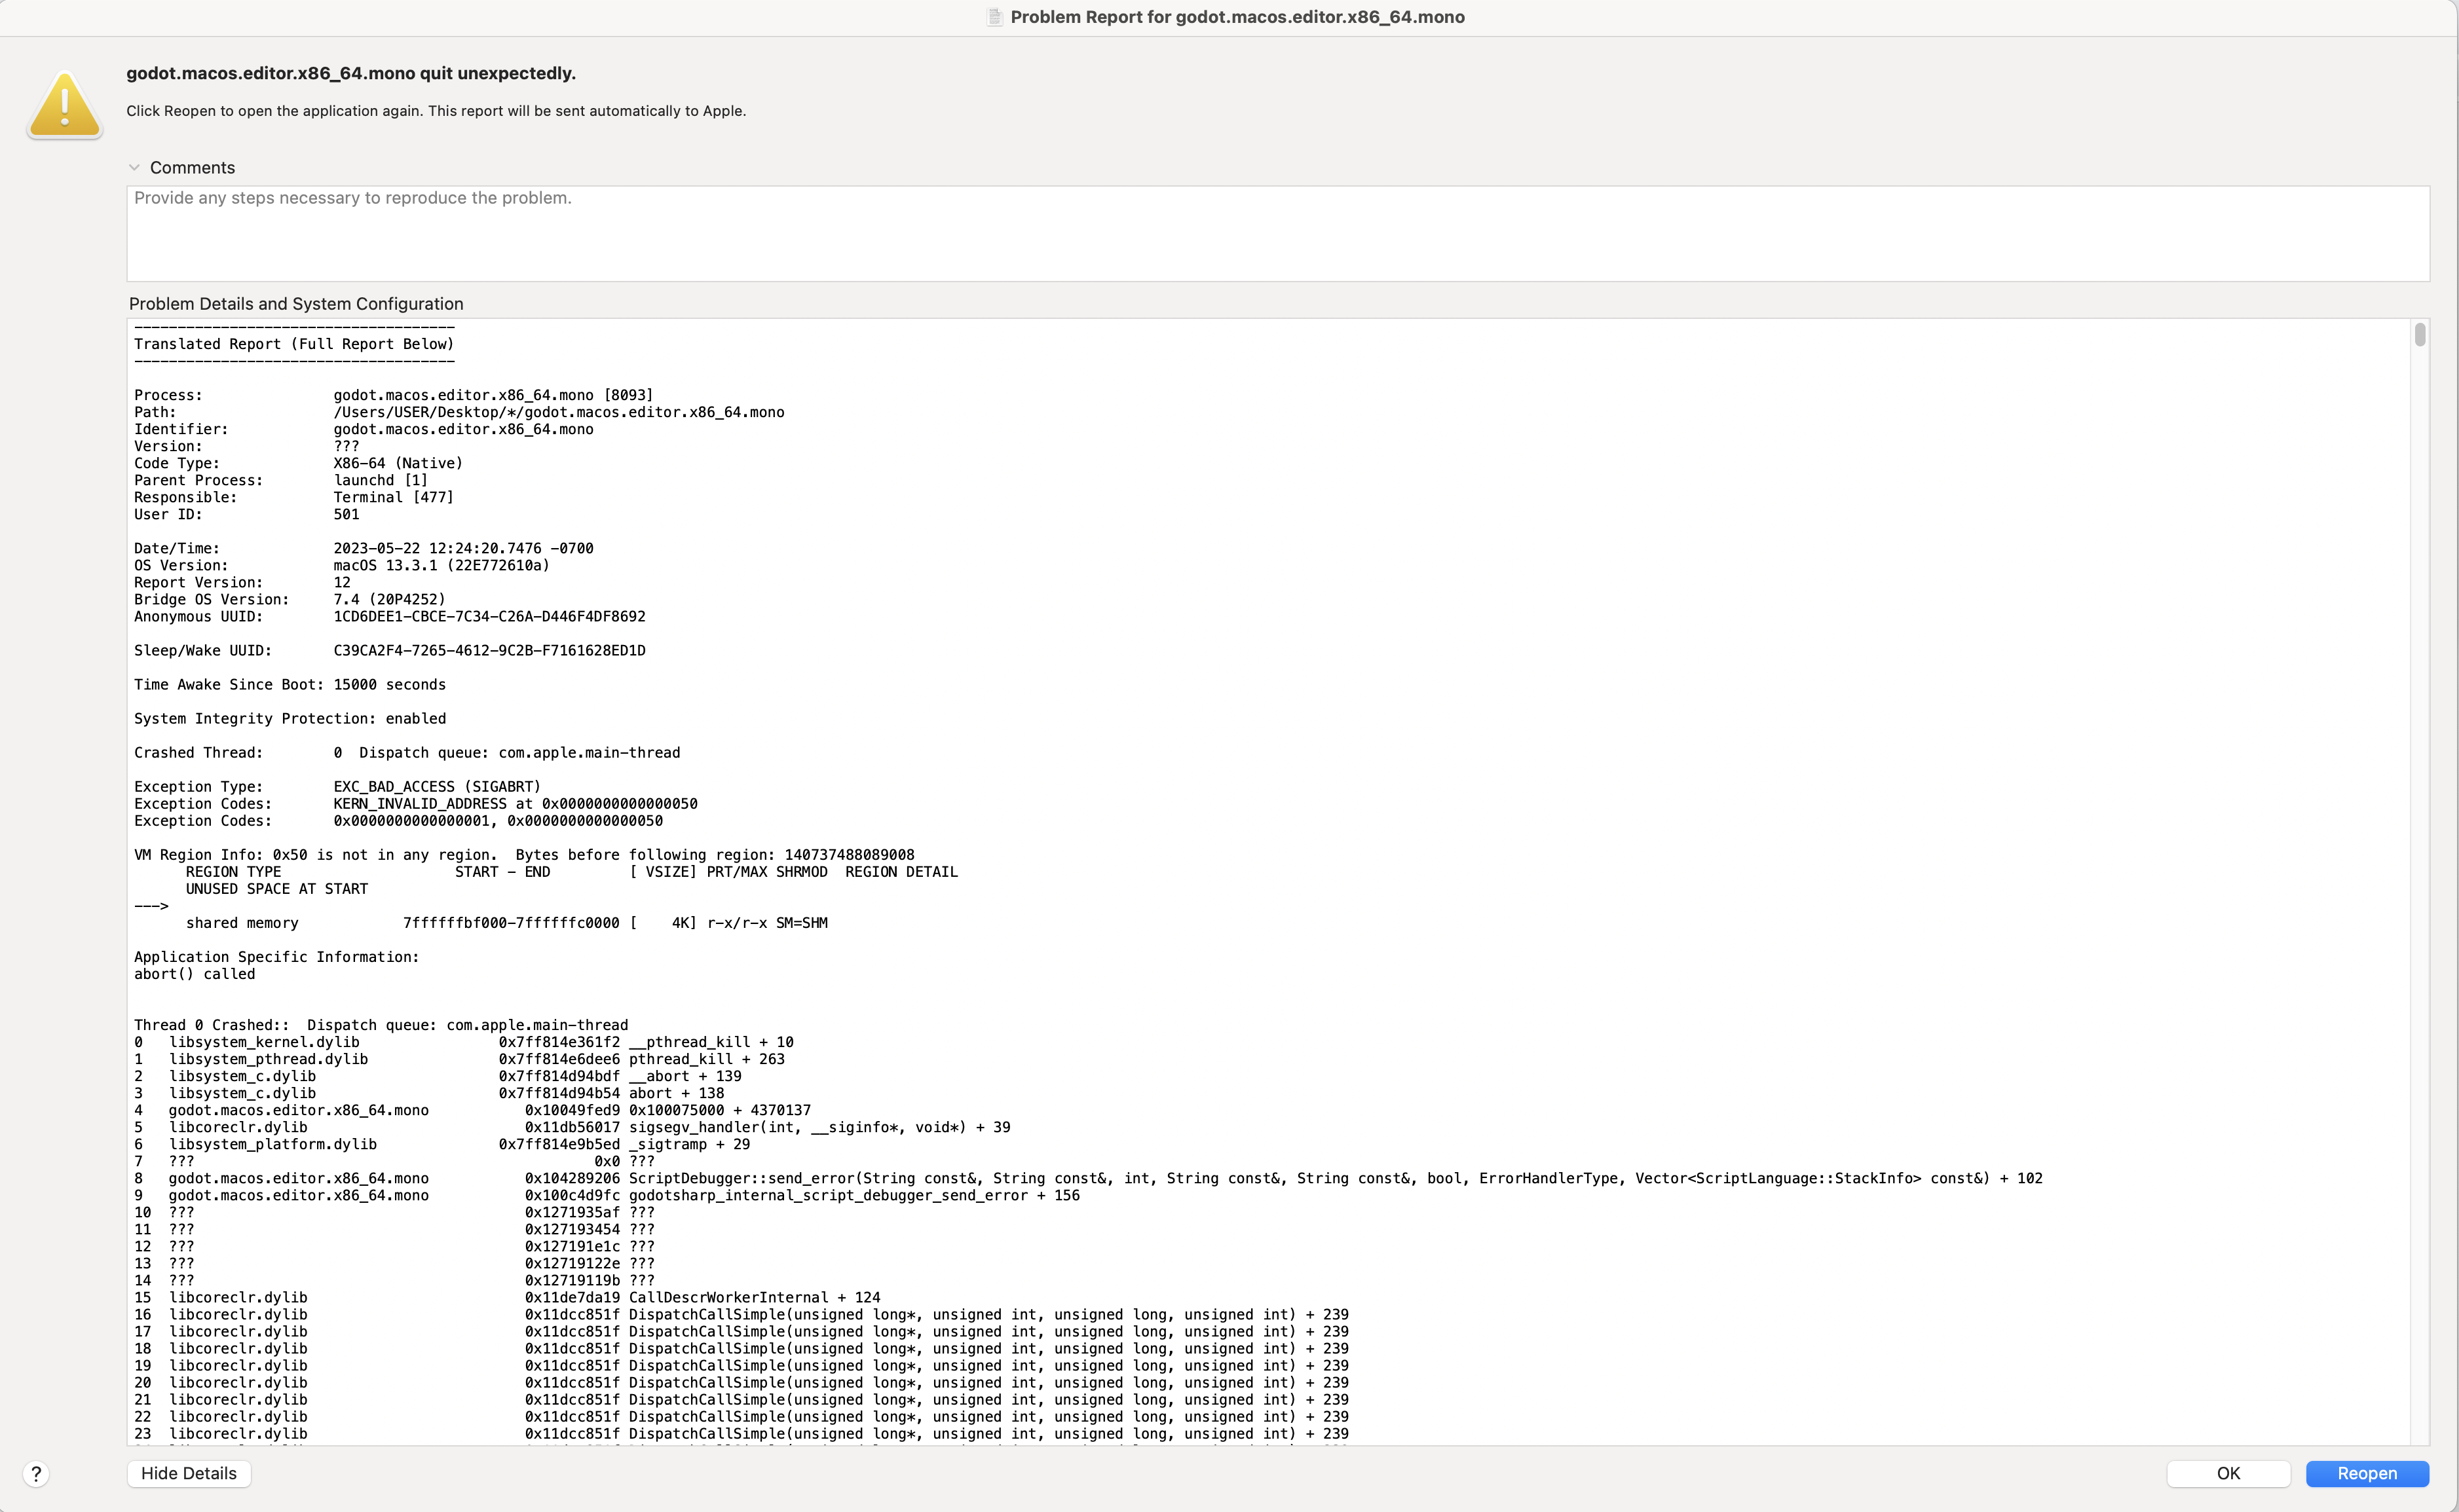The width and height of the screenshot is (2459, 1512).
Task: Click the Problem Report title bar text
Action: 1237,17
